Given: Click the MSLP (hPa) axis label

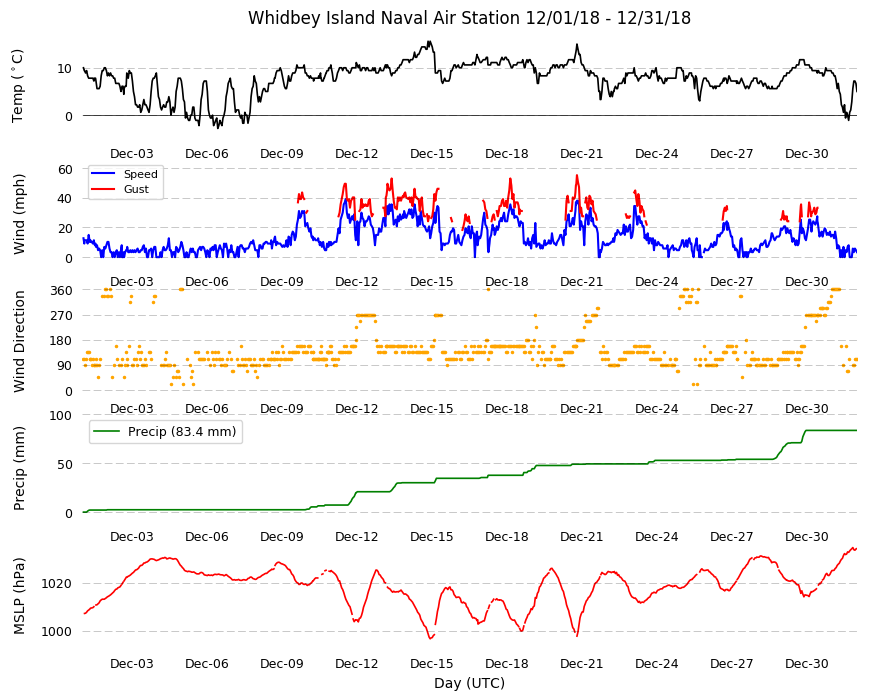Looking at the screenshot, I should pos(19,595).
